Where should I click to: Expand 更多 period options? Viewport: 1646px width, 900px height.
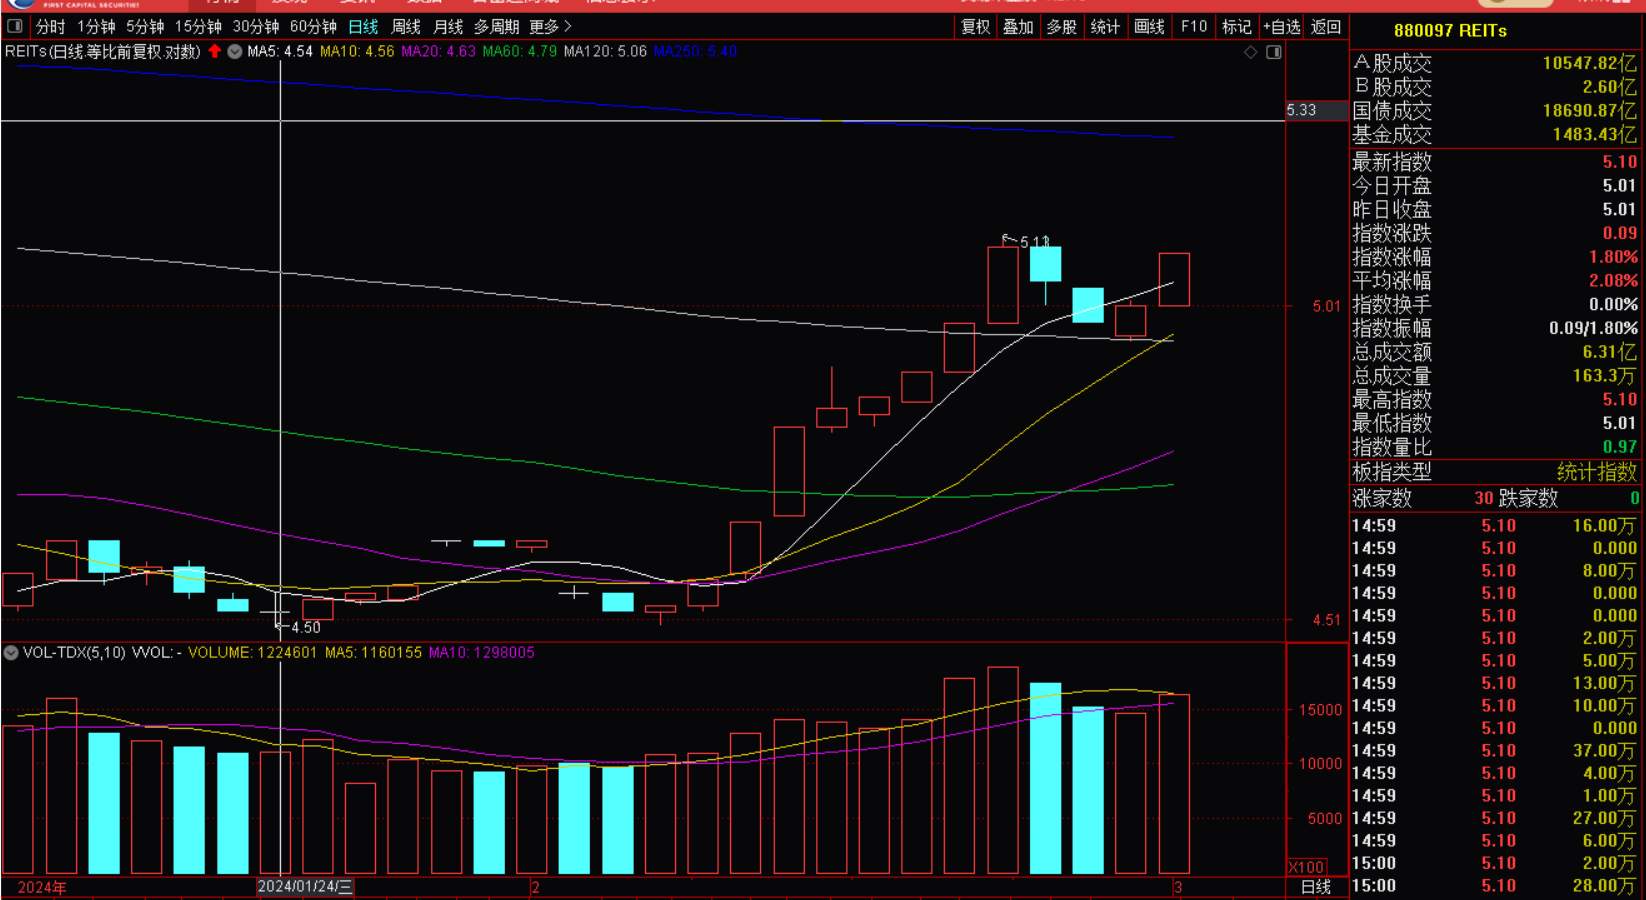[551, 27]
